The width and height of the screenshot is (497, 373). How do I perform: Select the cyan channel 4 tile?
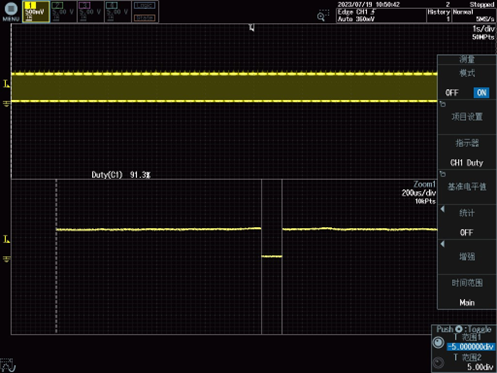click(118, 12)
